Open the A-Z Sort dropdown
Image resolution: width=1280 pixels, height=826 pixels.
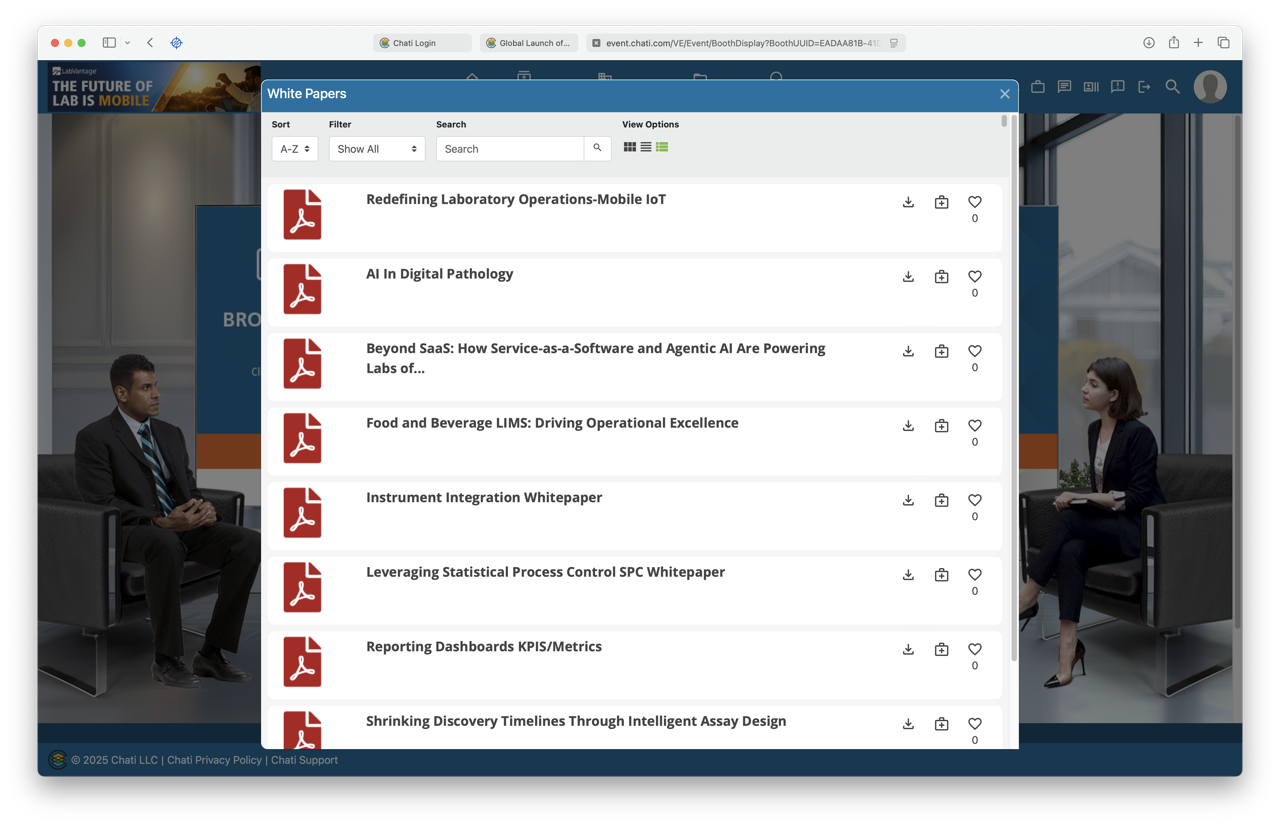pyautogui.click(x=294, y=149)
